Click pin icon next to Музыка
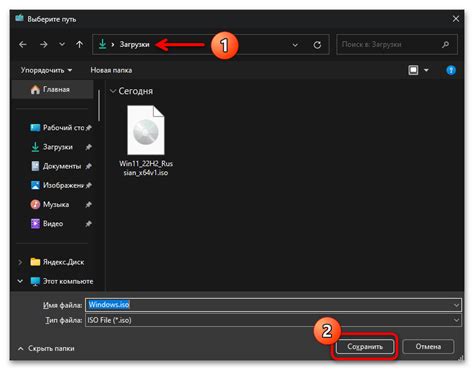The height and width of the screenshot is (370, 474). tap(88, 204)
